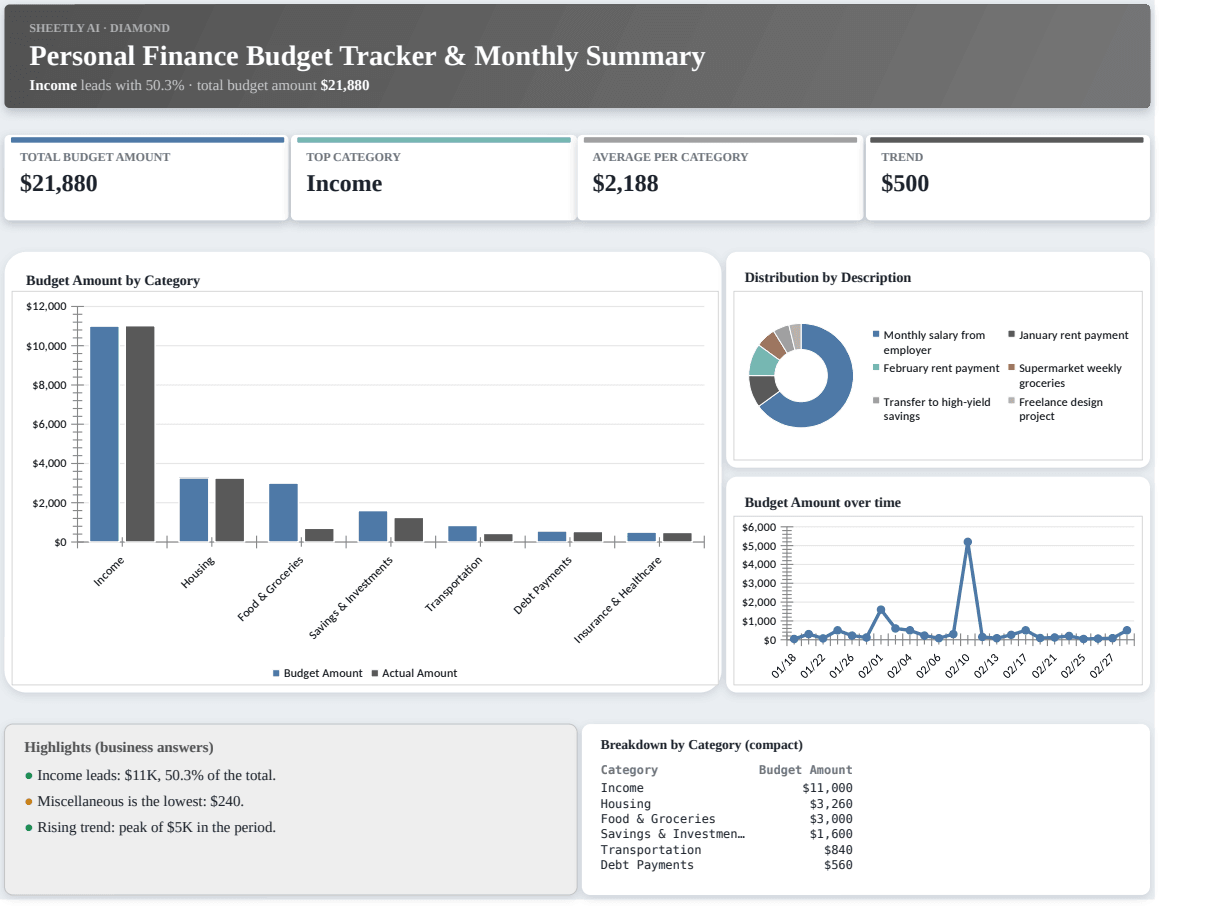Select the Transportation row in the breakdown table

pos(727,850)
